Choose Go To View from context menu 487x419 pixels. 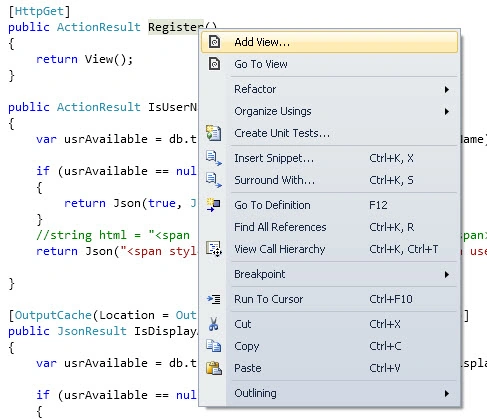[x=329, y=64]
